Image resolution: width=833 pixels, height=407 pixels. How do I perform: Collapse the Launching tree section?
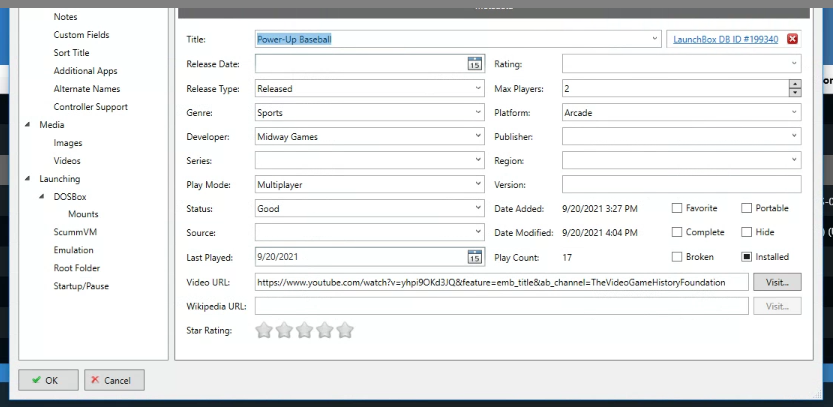coord(27,179)
